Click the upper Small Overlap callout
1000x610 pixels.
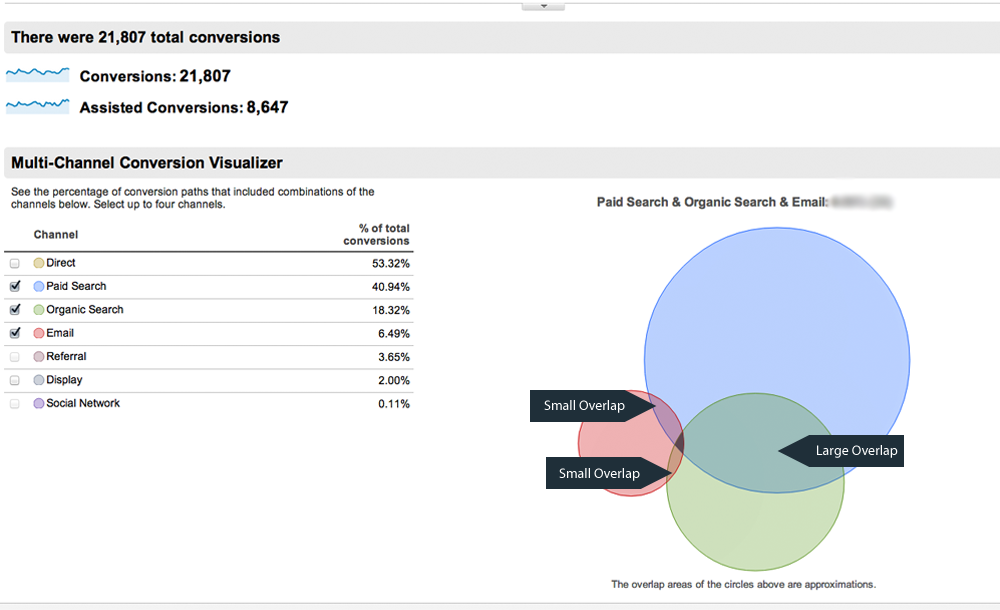[x=584, y=406]
